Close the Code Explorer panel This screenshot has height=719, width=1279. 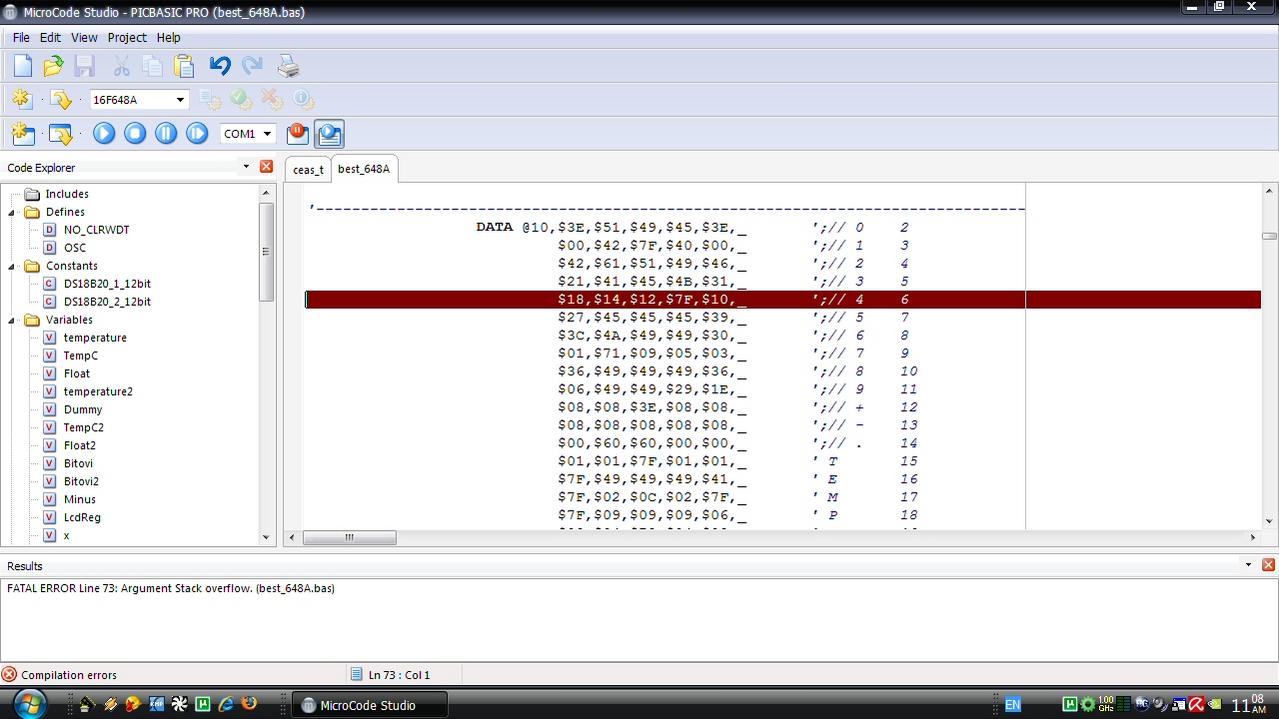point(266,167)
